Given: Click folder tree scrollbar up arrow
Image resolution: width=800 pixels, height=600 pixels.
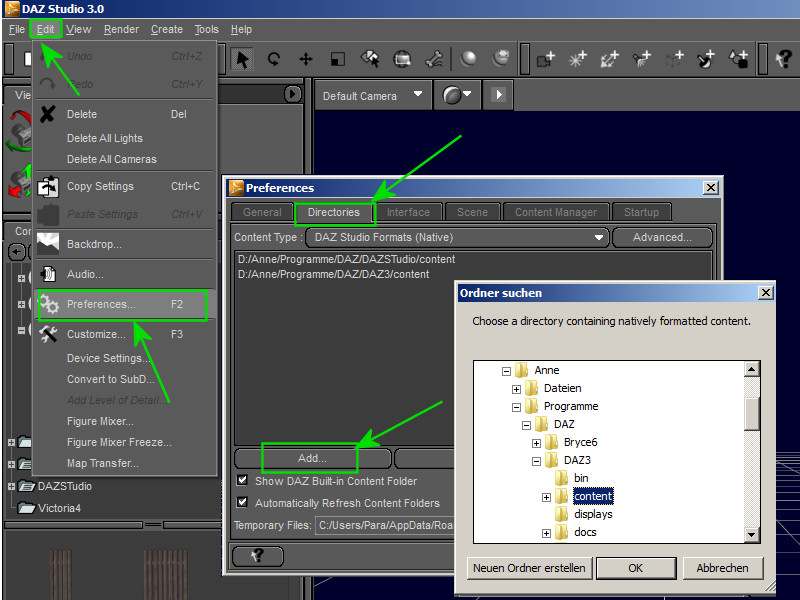Looking at the screenshot, I should pyautogui.click(x=752, y=369).
